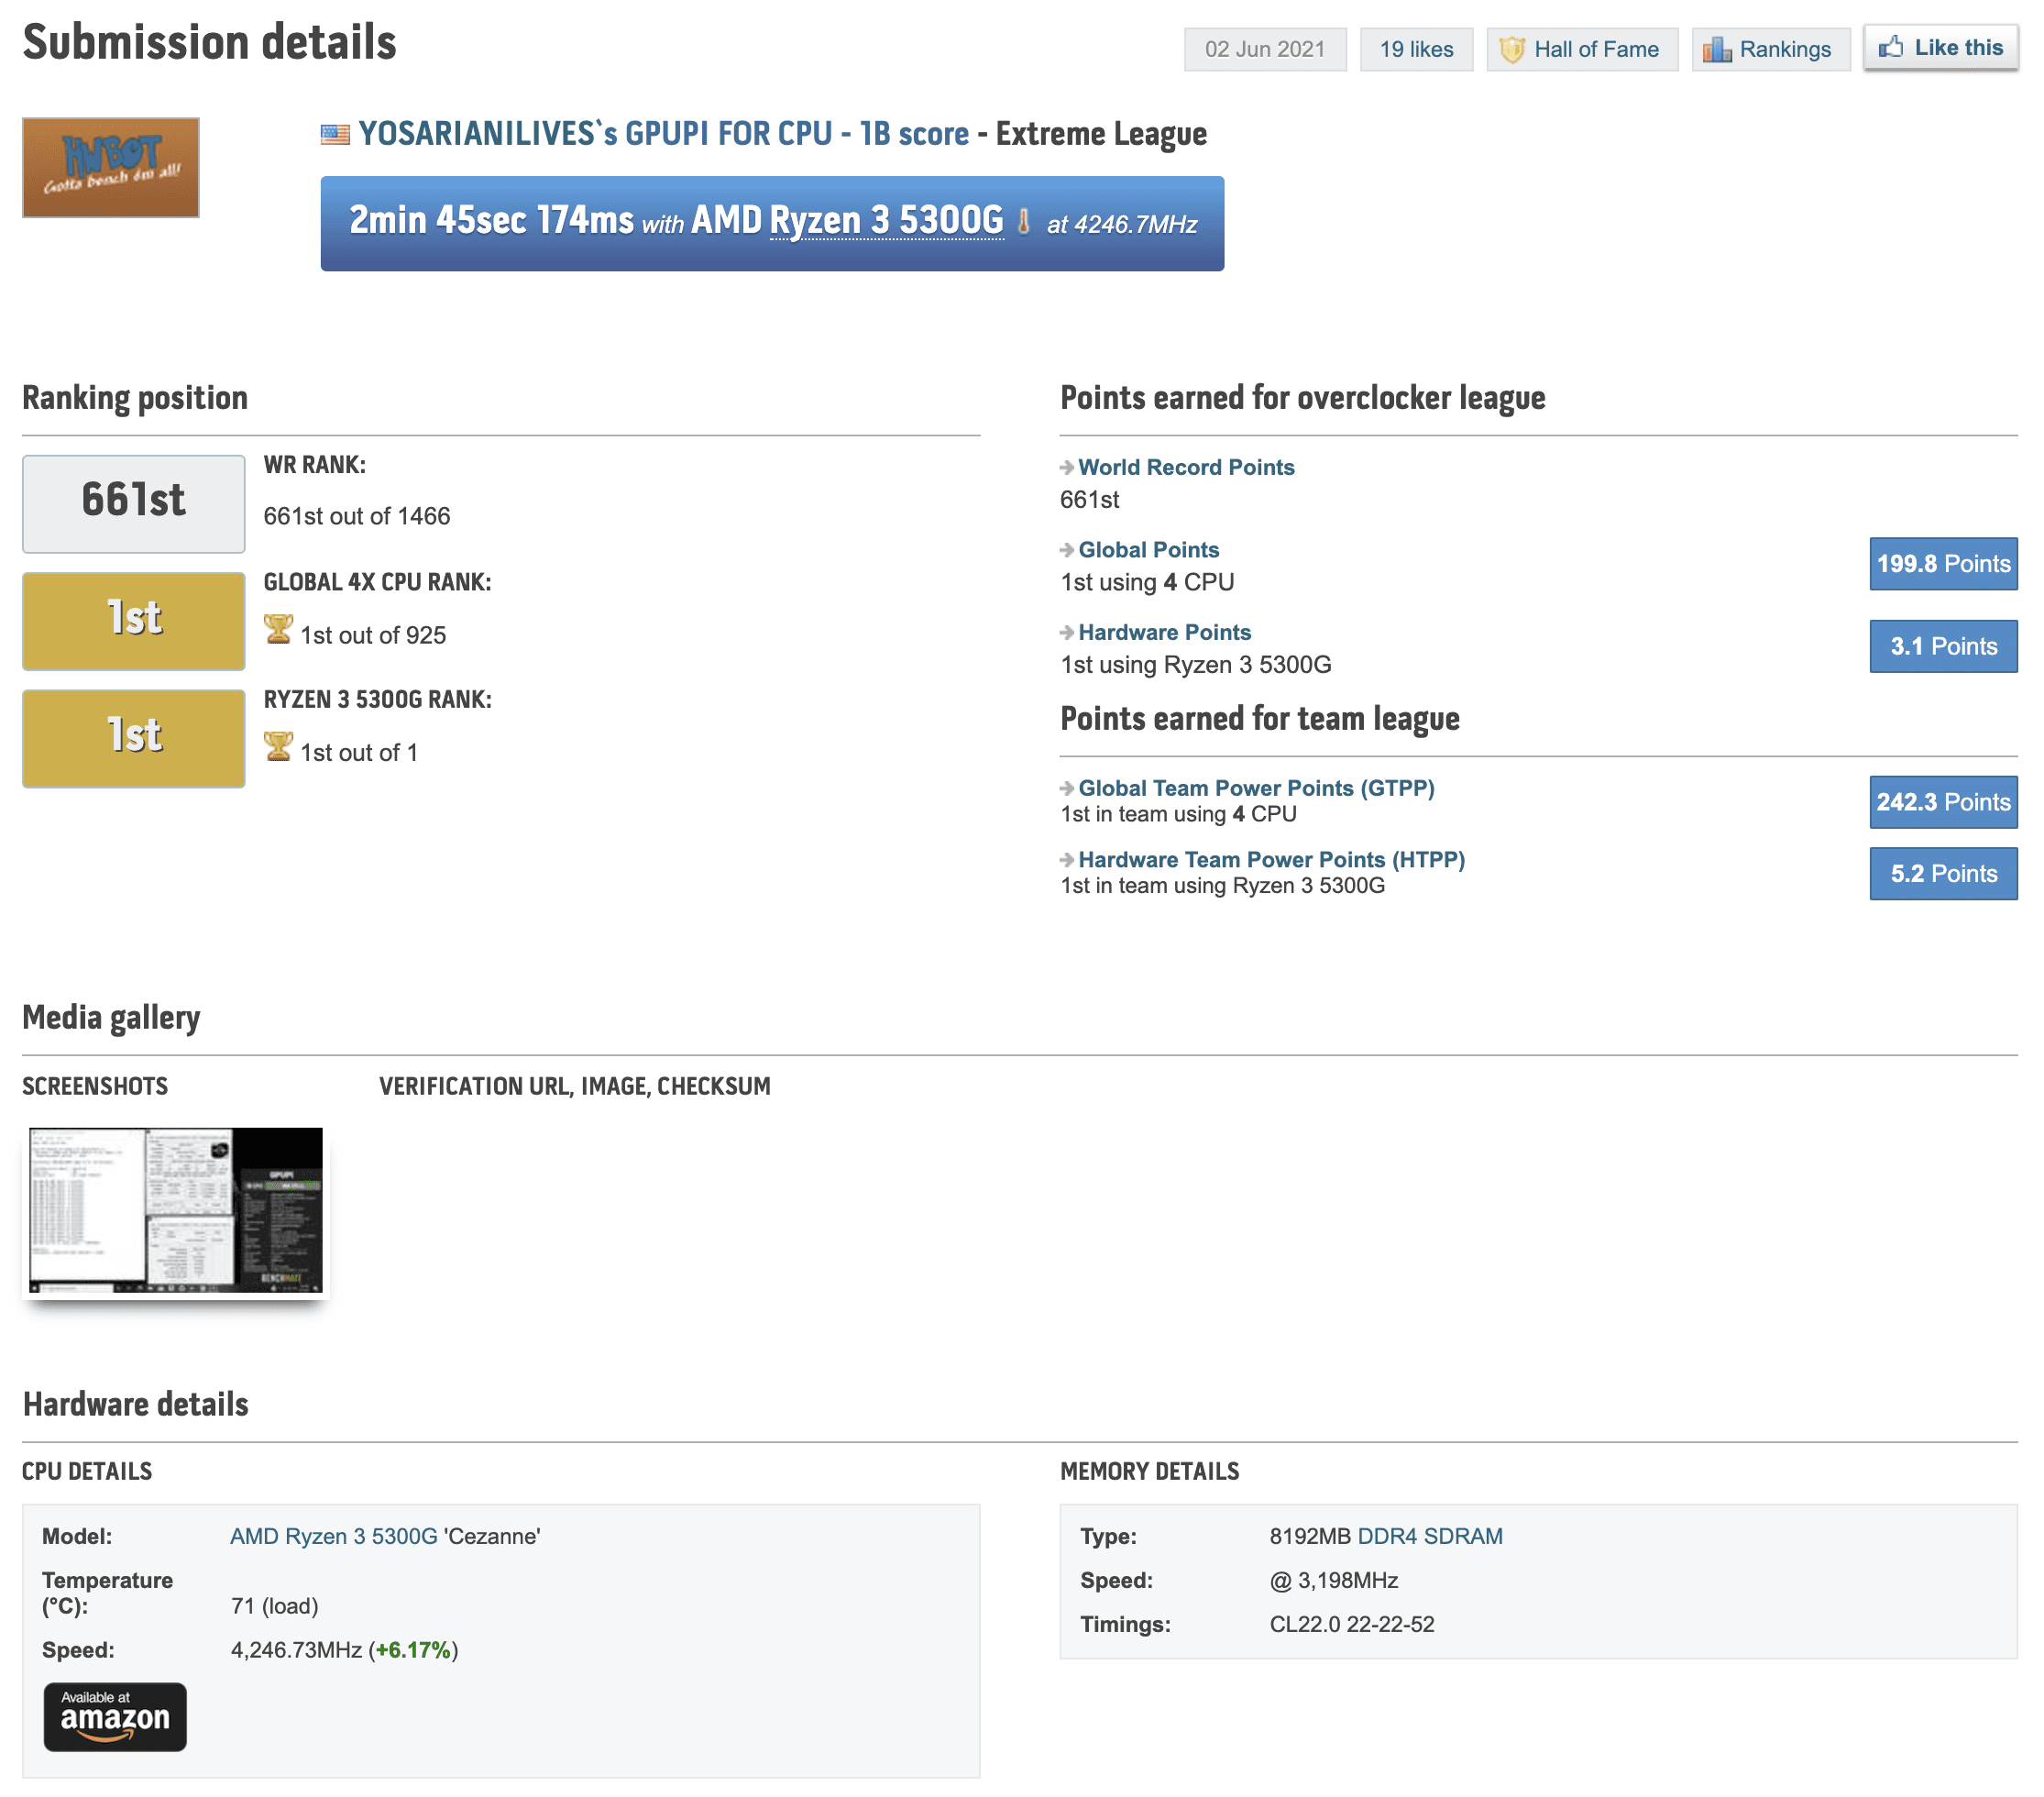Image resolution: width=2044 pixels, height=1797 pixels.
Task: Open the benchmark screenshot thumbnail
Action: pos(176,1210)
